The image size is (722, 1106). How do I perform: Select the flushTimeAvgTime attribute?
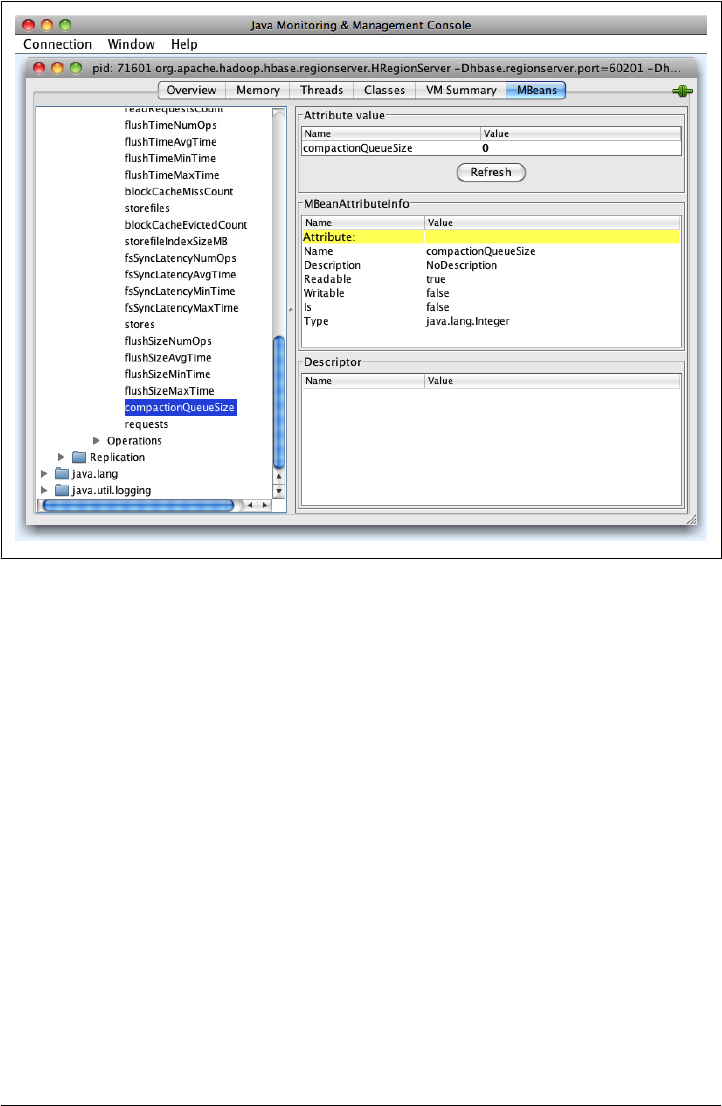click(171, 142)
